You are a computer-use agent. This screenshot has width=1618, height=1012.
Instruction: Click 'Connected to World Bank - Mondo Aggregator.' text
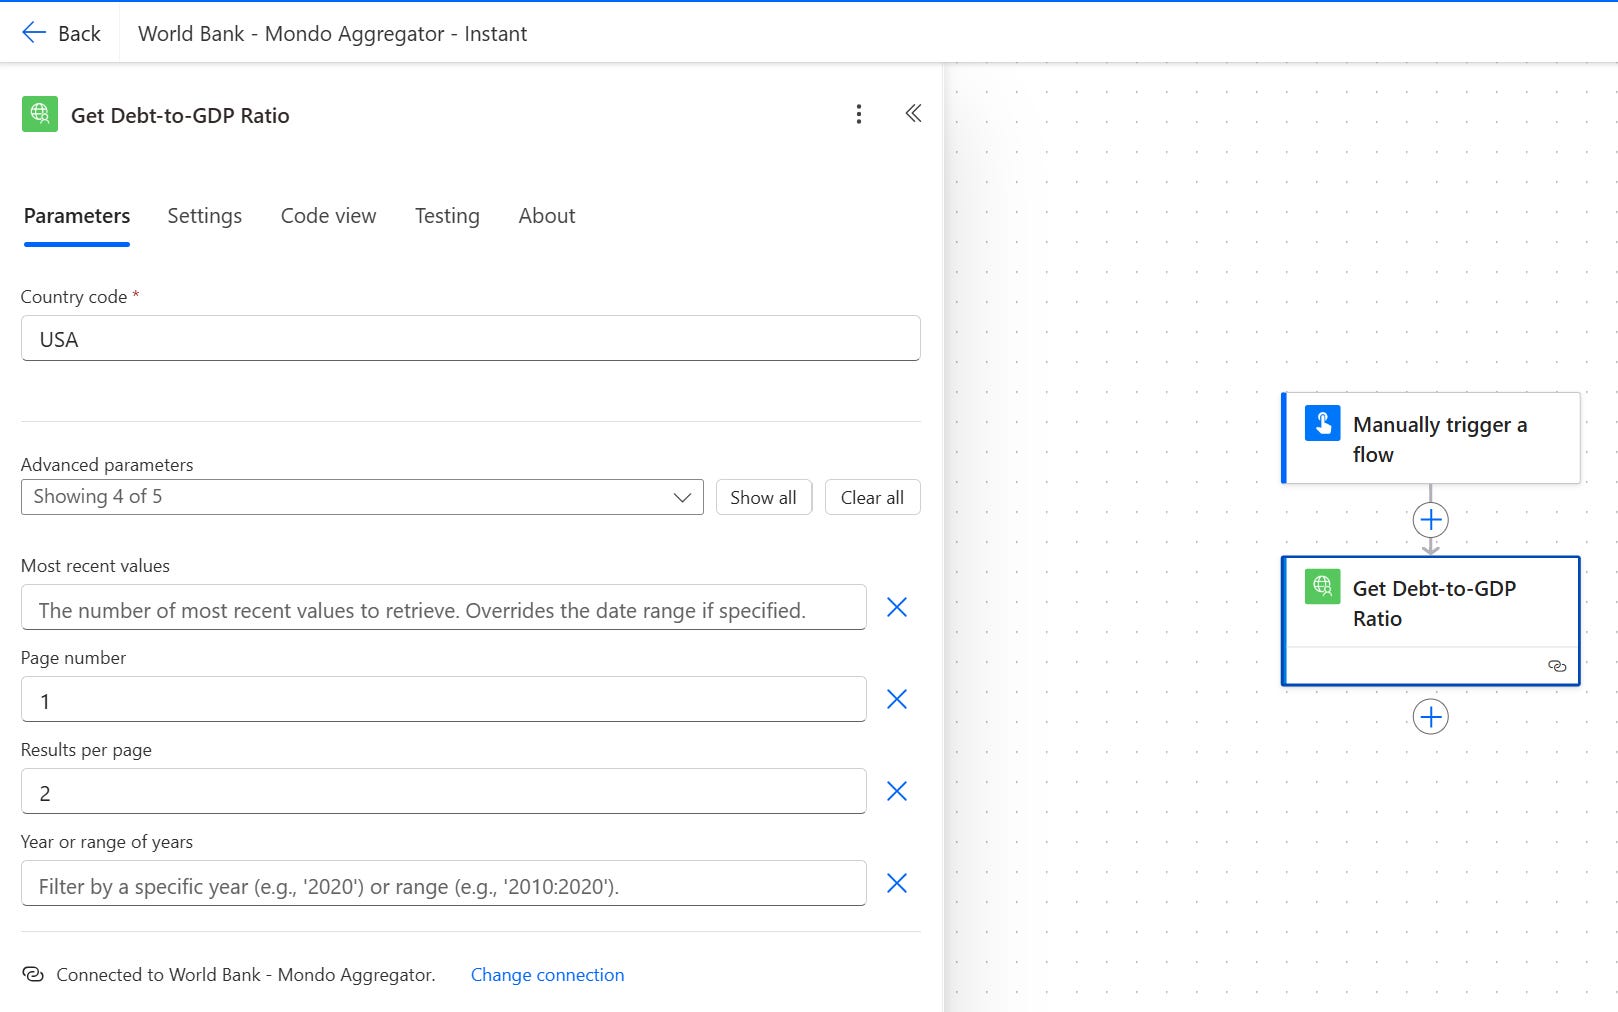(x=246, y=975)
